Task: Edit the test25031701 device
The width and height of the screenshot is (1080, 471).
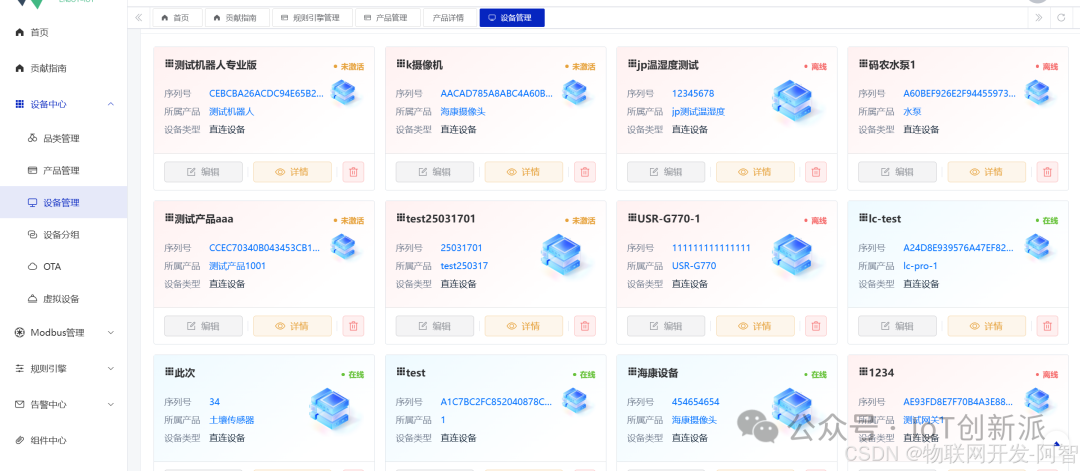Action: coord(435,326)
